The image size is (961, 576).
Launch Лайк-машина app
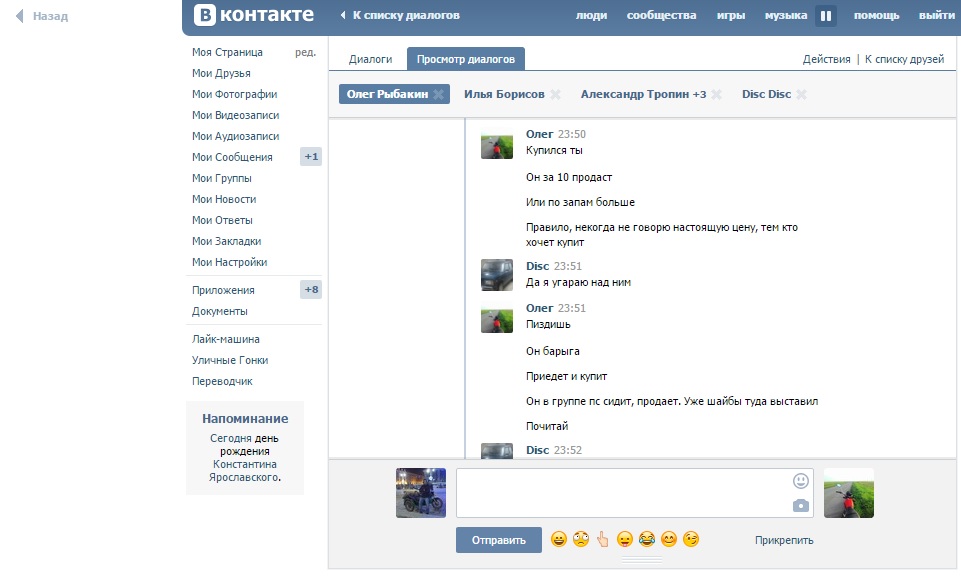(x=226, y=339)
